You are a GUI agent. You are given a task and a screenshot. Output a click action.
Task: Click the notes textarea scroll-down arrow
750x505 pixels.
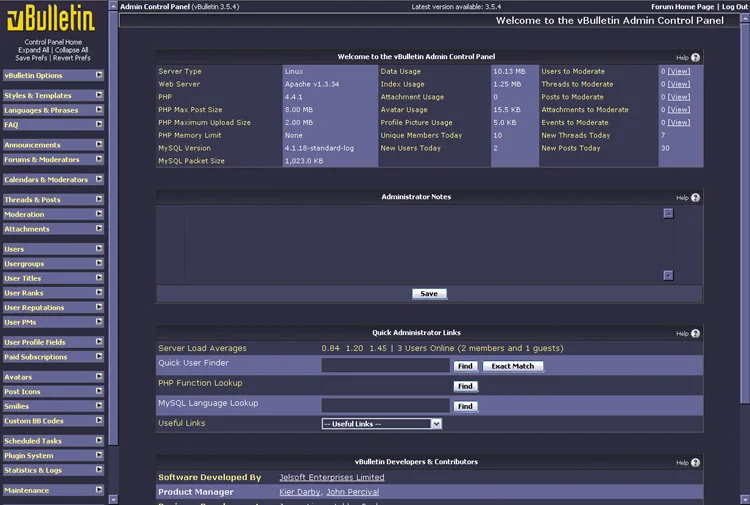click(x=668, y=275)
